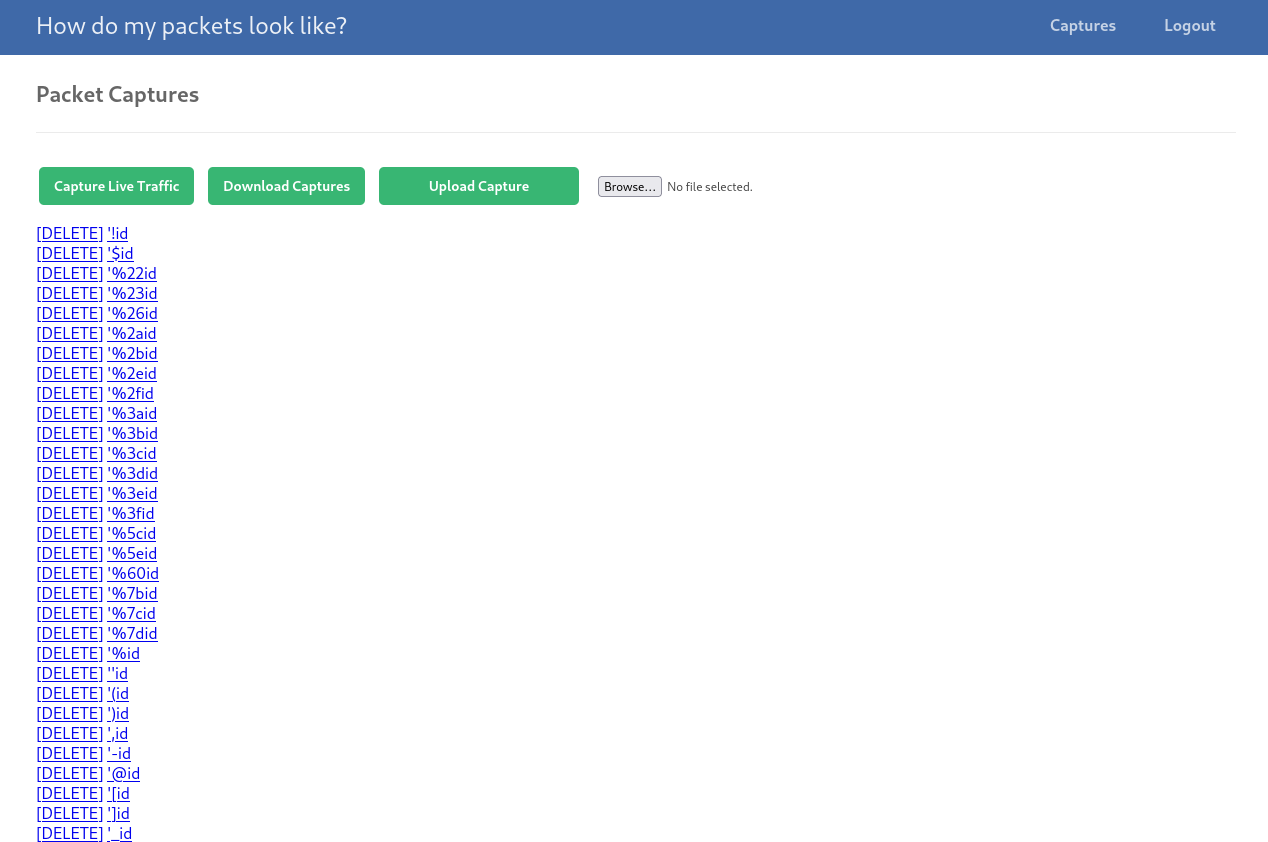
Task: Delete the '(id capture
Action: [x=70, y=693]
